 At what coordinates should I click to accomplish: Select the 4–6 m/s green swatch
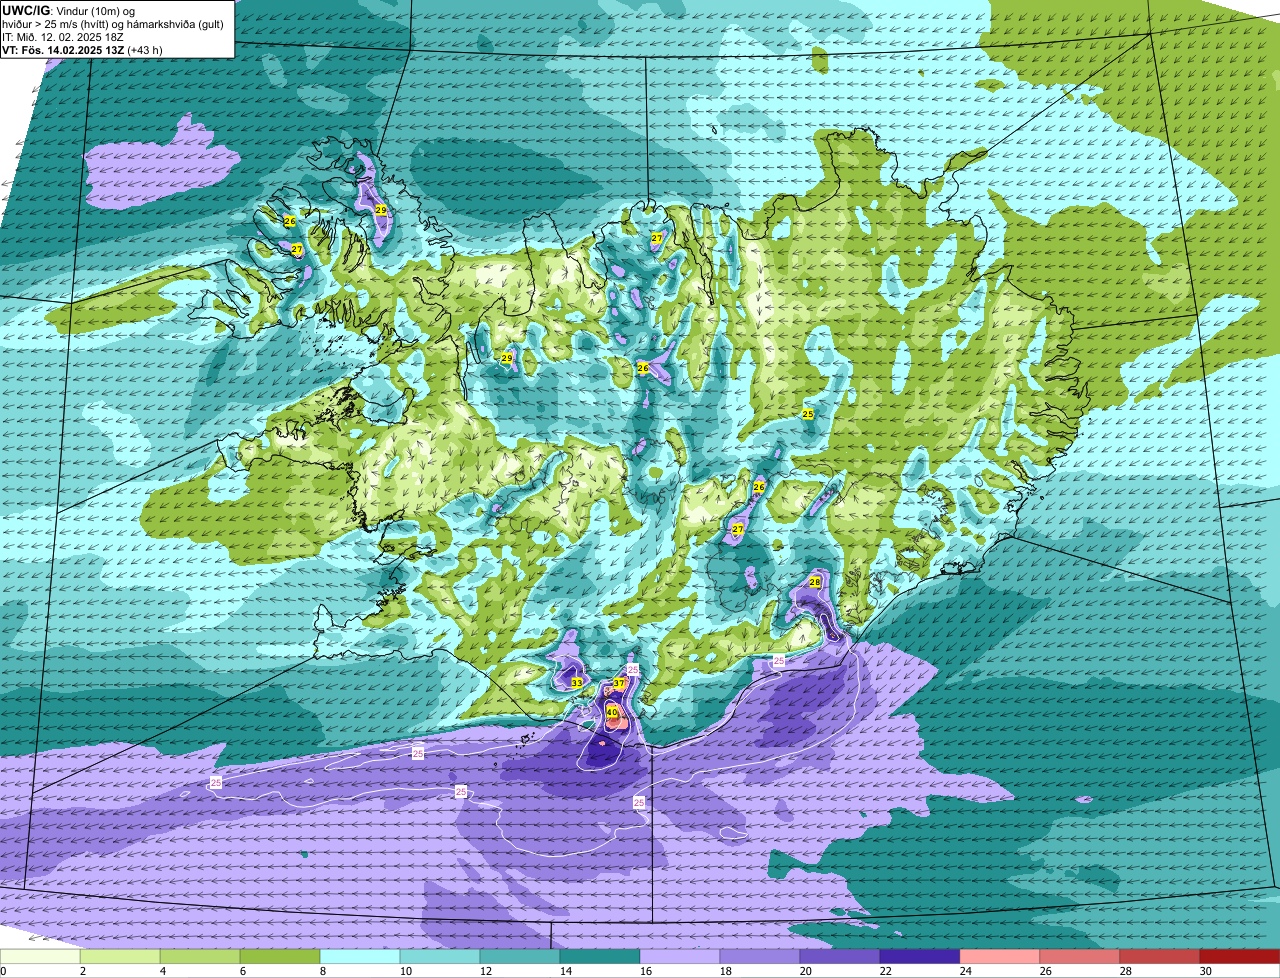[x=200, y=957]
